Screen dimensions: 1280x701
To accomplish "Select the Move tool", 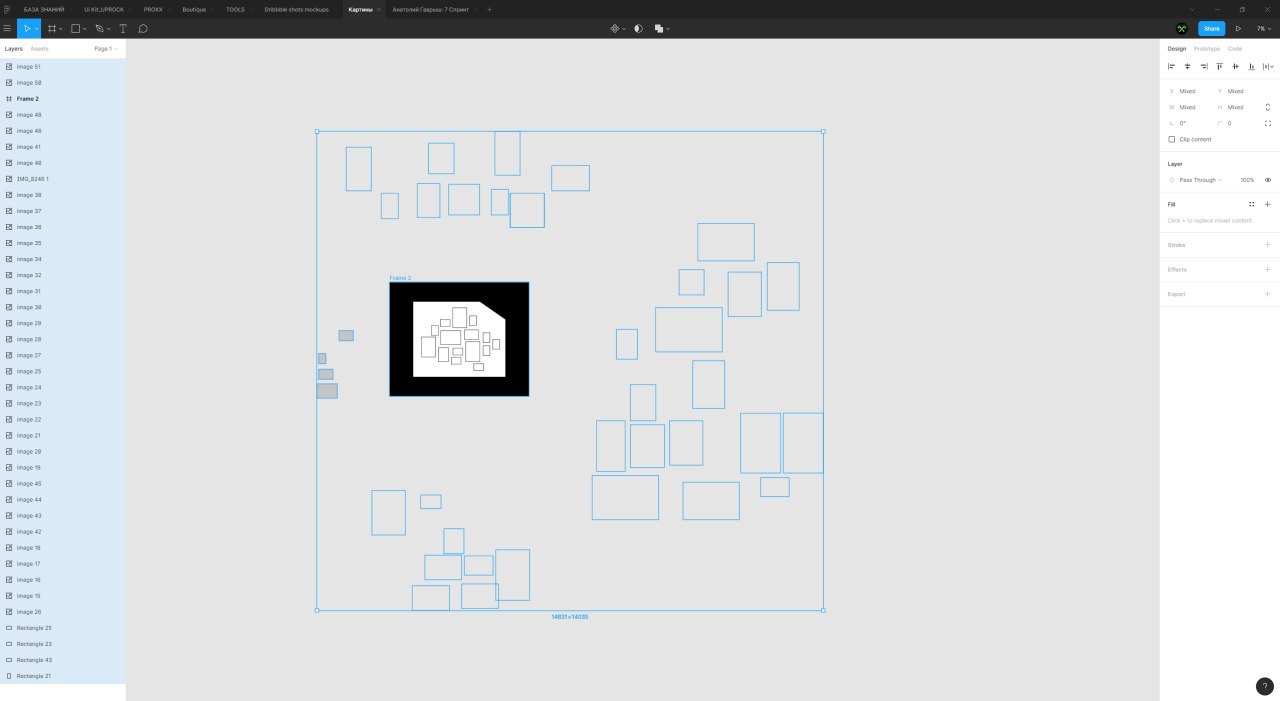I will click(27, 28).
